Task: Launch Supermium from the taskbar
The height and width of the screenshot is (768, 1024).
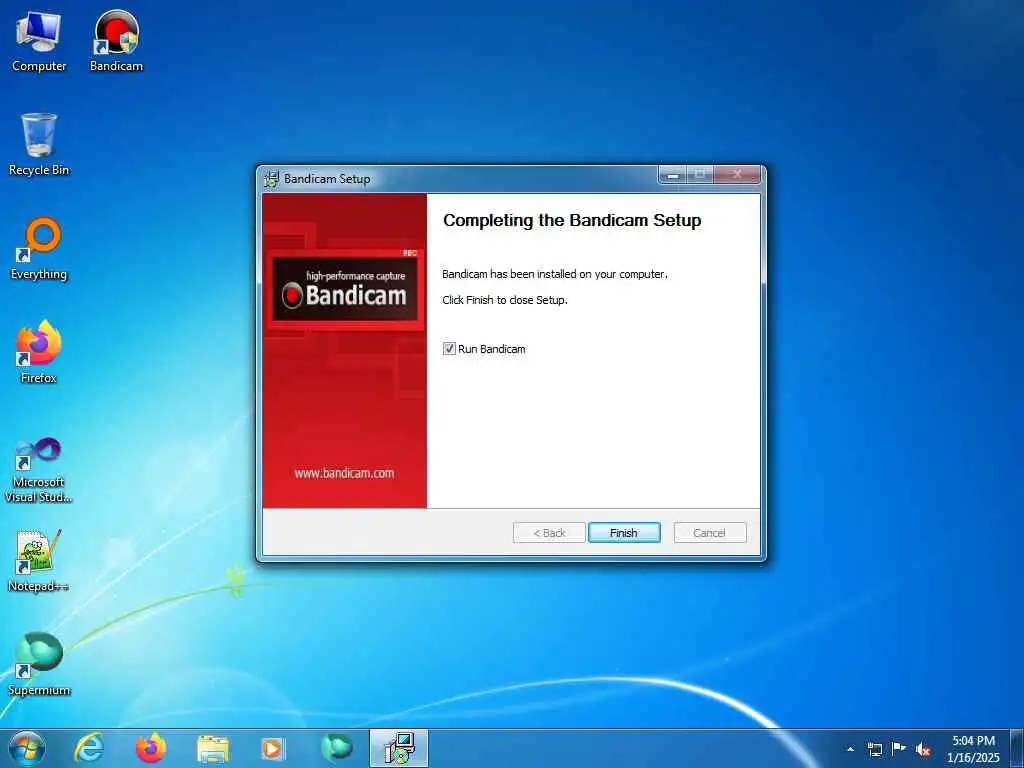Action: (337, 748)
